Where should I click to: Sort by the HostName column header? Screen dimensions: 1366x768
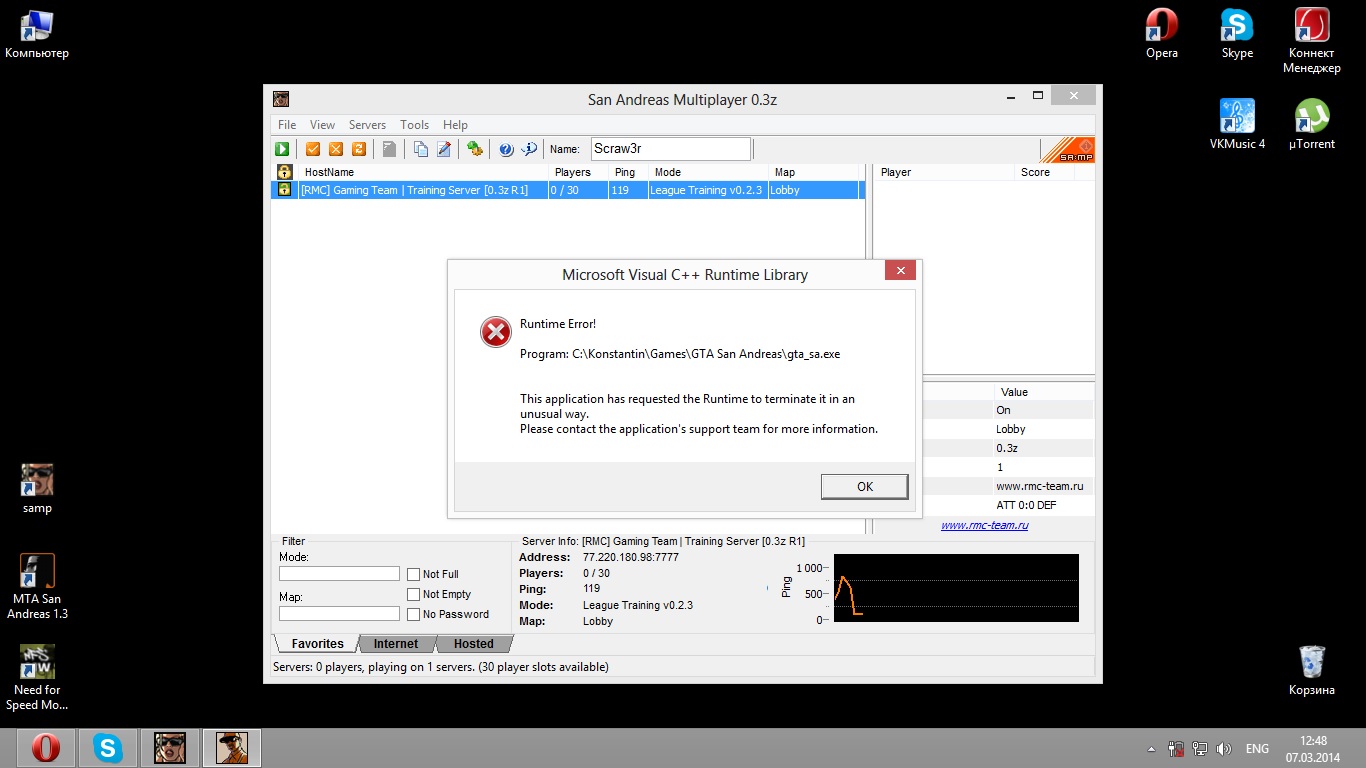(424, 172)
